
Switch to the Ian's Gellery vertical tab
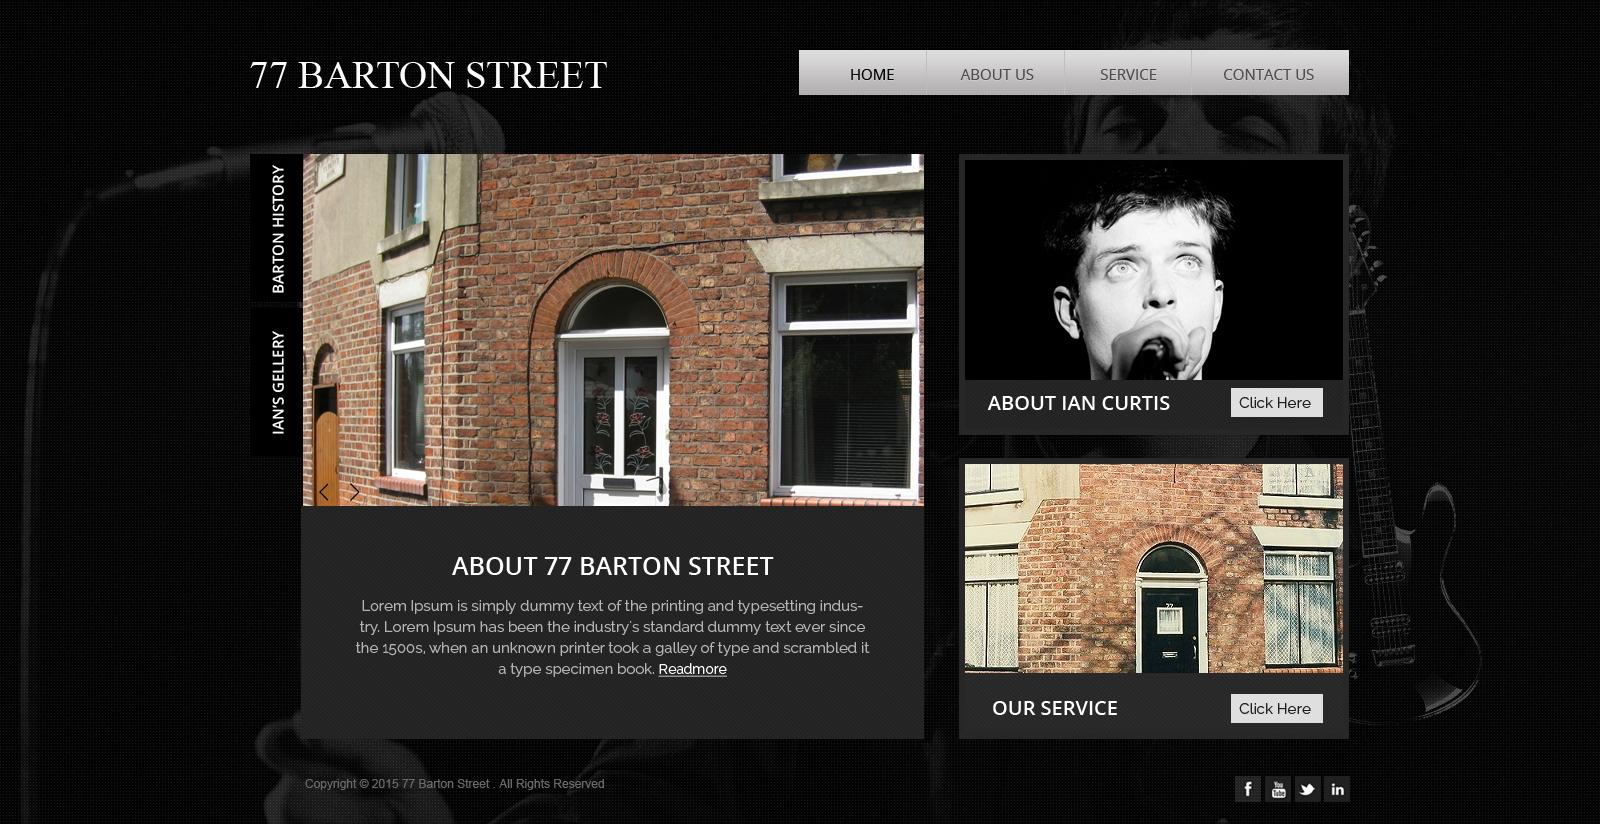277,382
